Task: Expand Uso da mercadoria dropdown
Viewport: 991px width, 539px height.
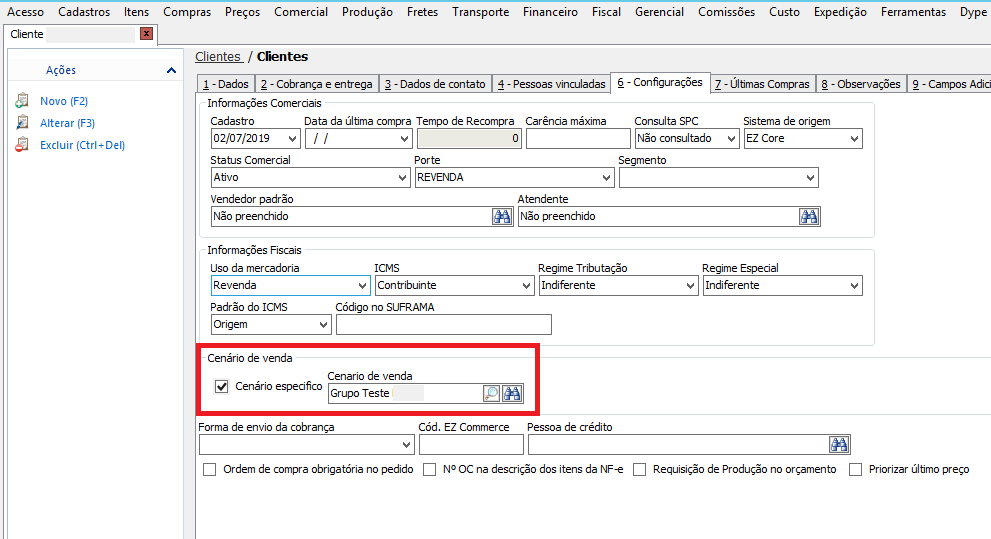Action: pos(362,286)
